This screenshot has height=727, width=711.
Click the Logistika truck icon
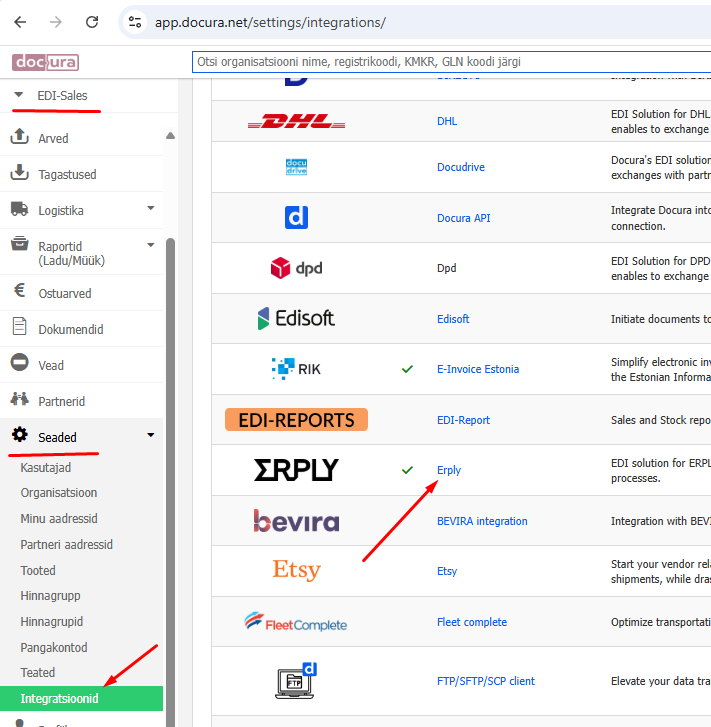19,209
